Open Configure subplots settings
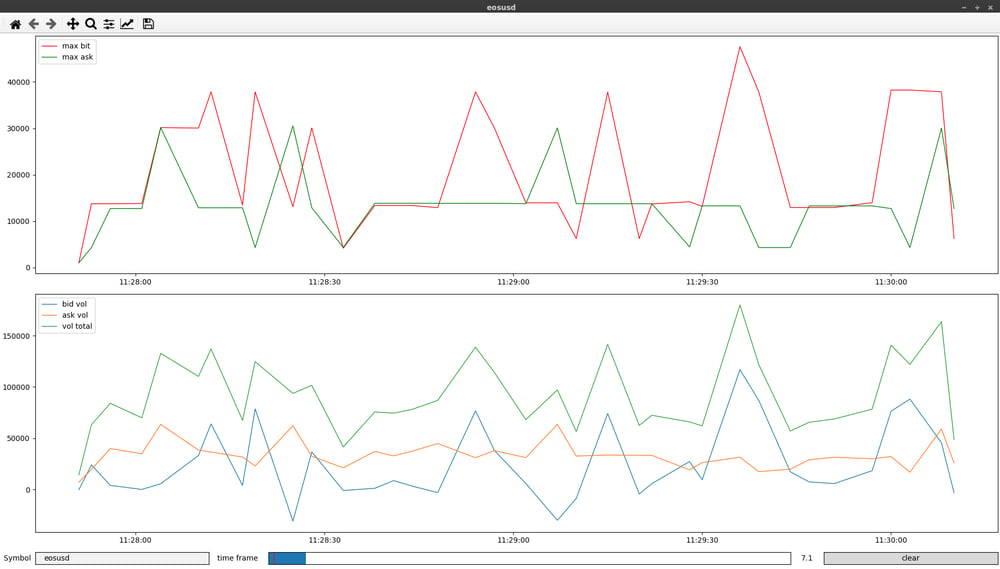Image resolution: width=1000 pixels, height=569 pixels. 109,24
